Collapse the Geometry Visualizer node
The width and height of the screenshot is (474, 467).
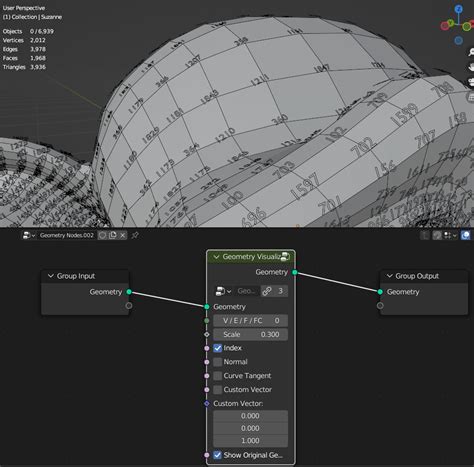[216, 257]
